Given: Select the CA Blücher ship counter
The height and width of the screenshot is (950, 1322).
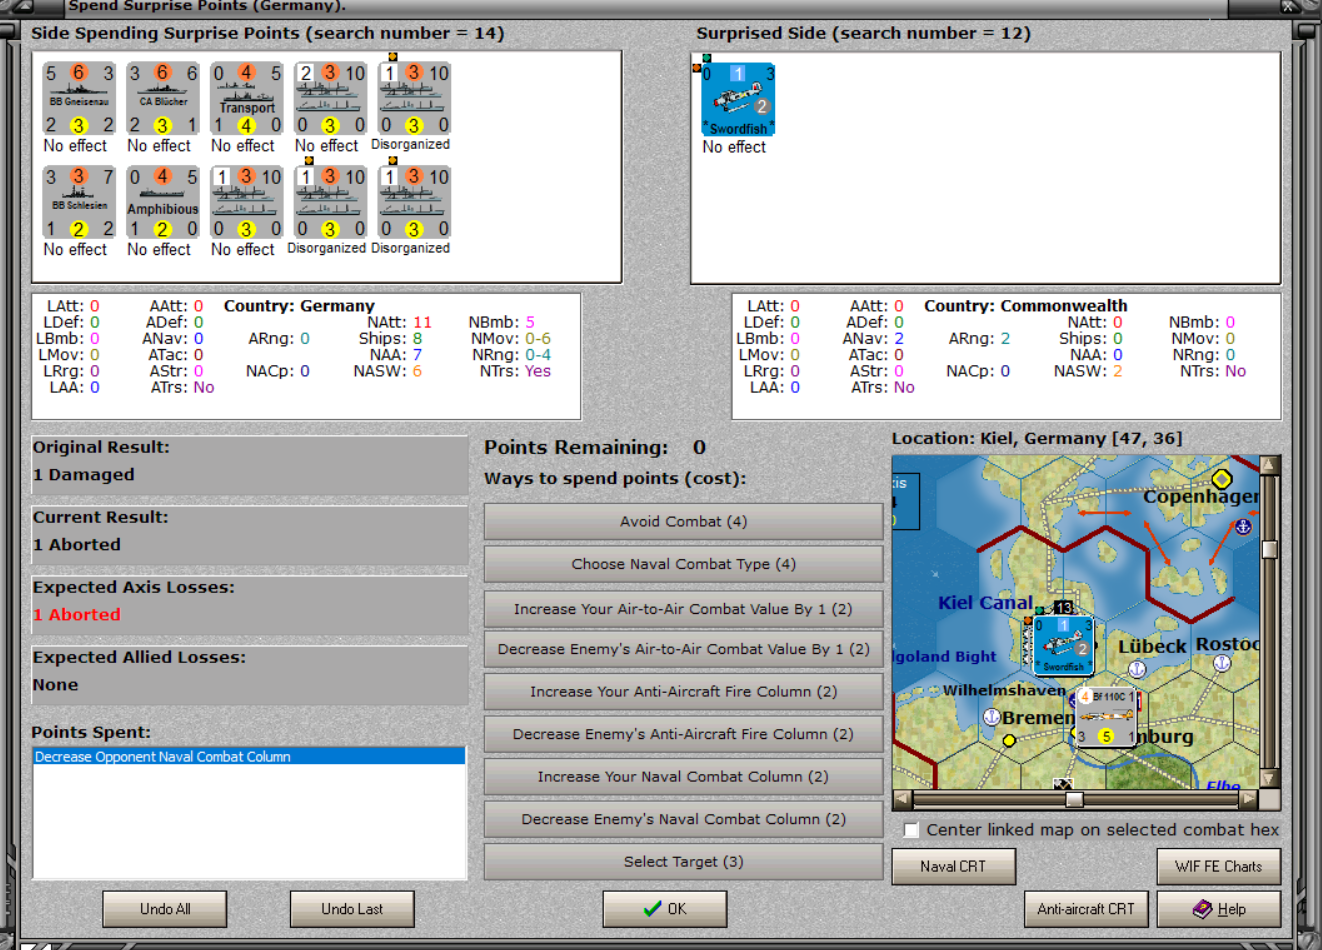Looking at the screenshot, I should (163, 99).
